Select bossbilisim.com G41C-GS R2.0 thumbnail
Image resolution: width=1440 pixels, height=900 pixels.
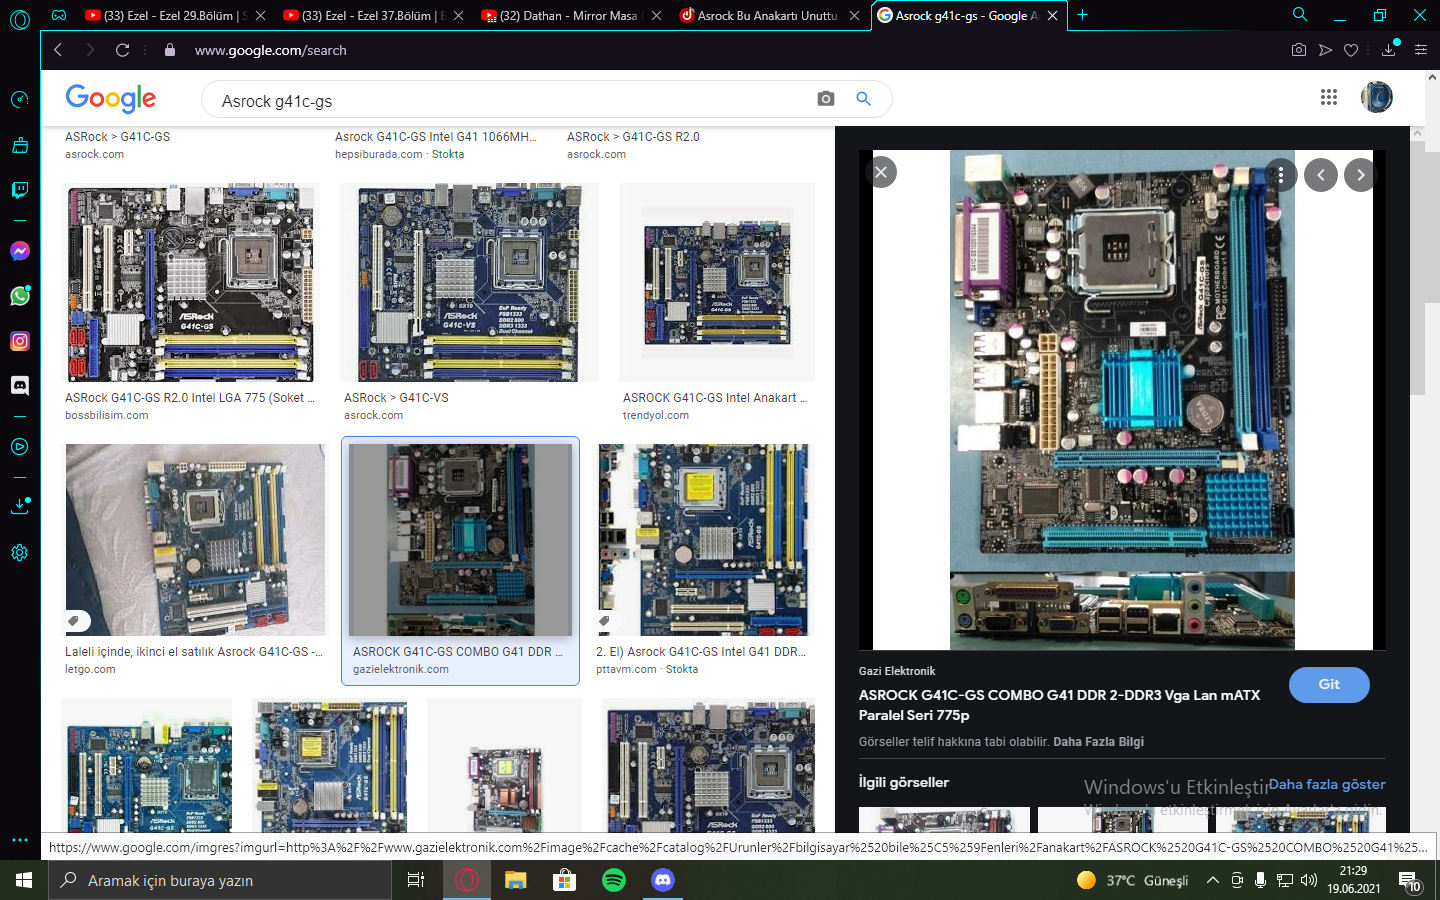point(190,282)
